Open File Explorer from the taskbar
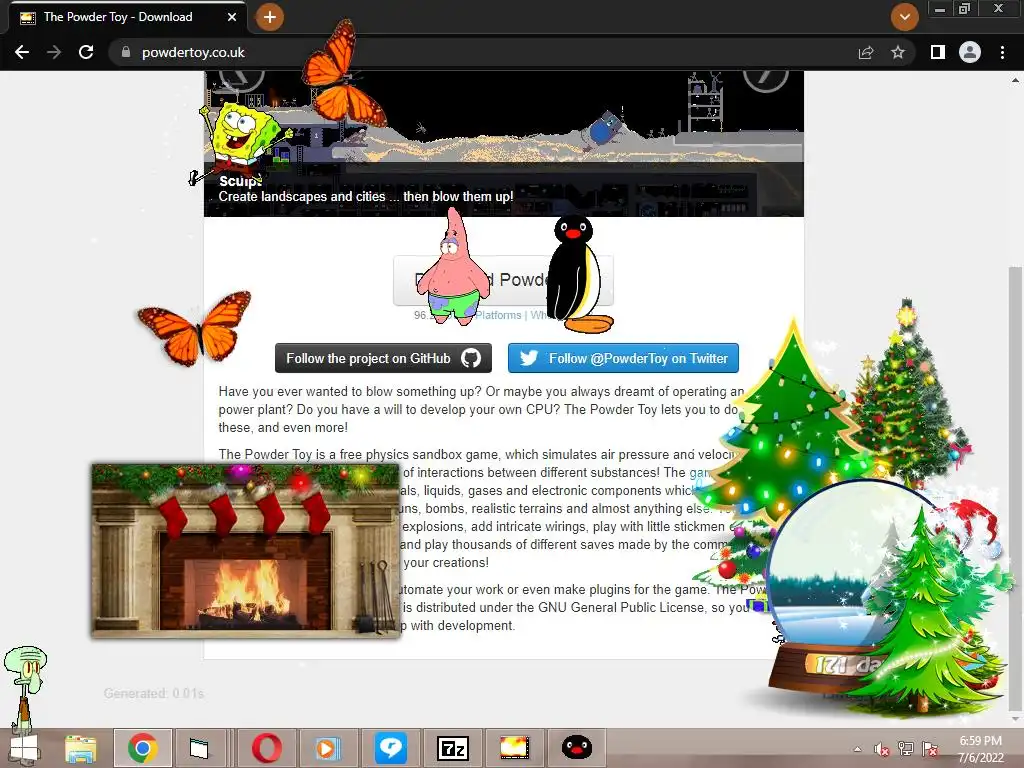The image size is (1024, 768). 80,748
